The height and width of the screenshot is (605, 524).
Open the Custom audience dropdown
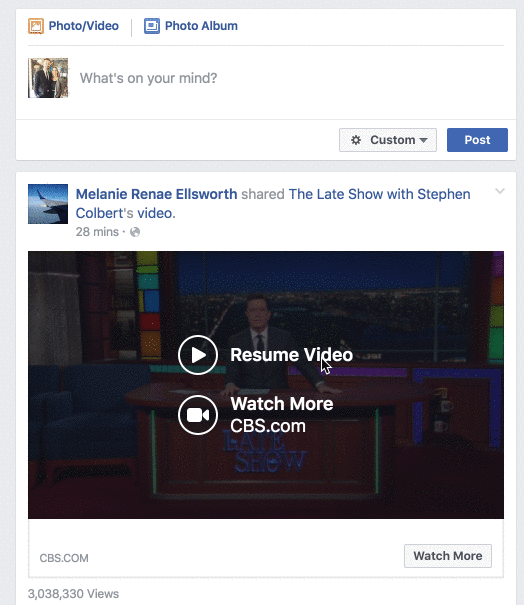click(x=388, y=140)
